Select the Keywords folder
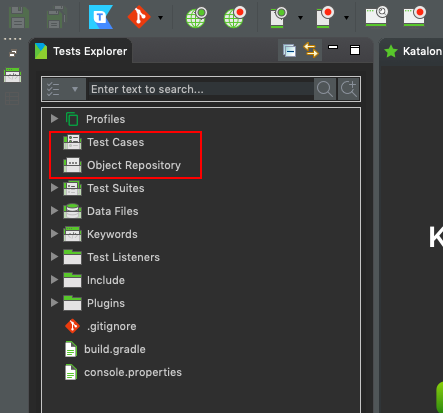443x413 pixels. tap(112, 234)
